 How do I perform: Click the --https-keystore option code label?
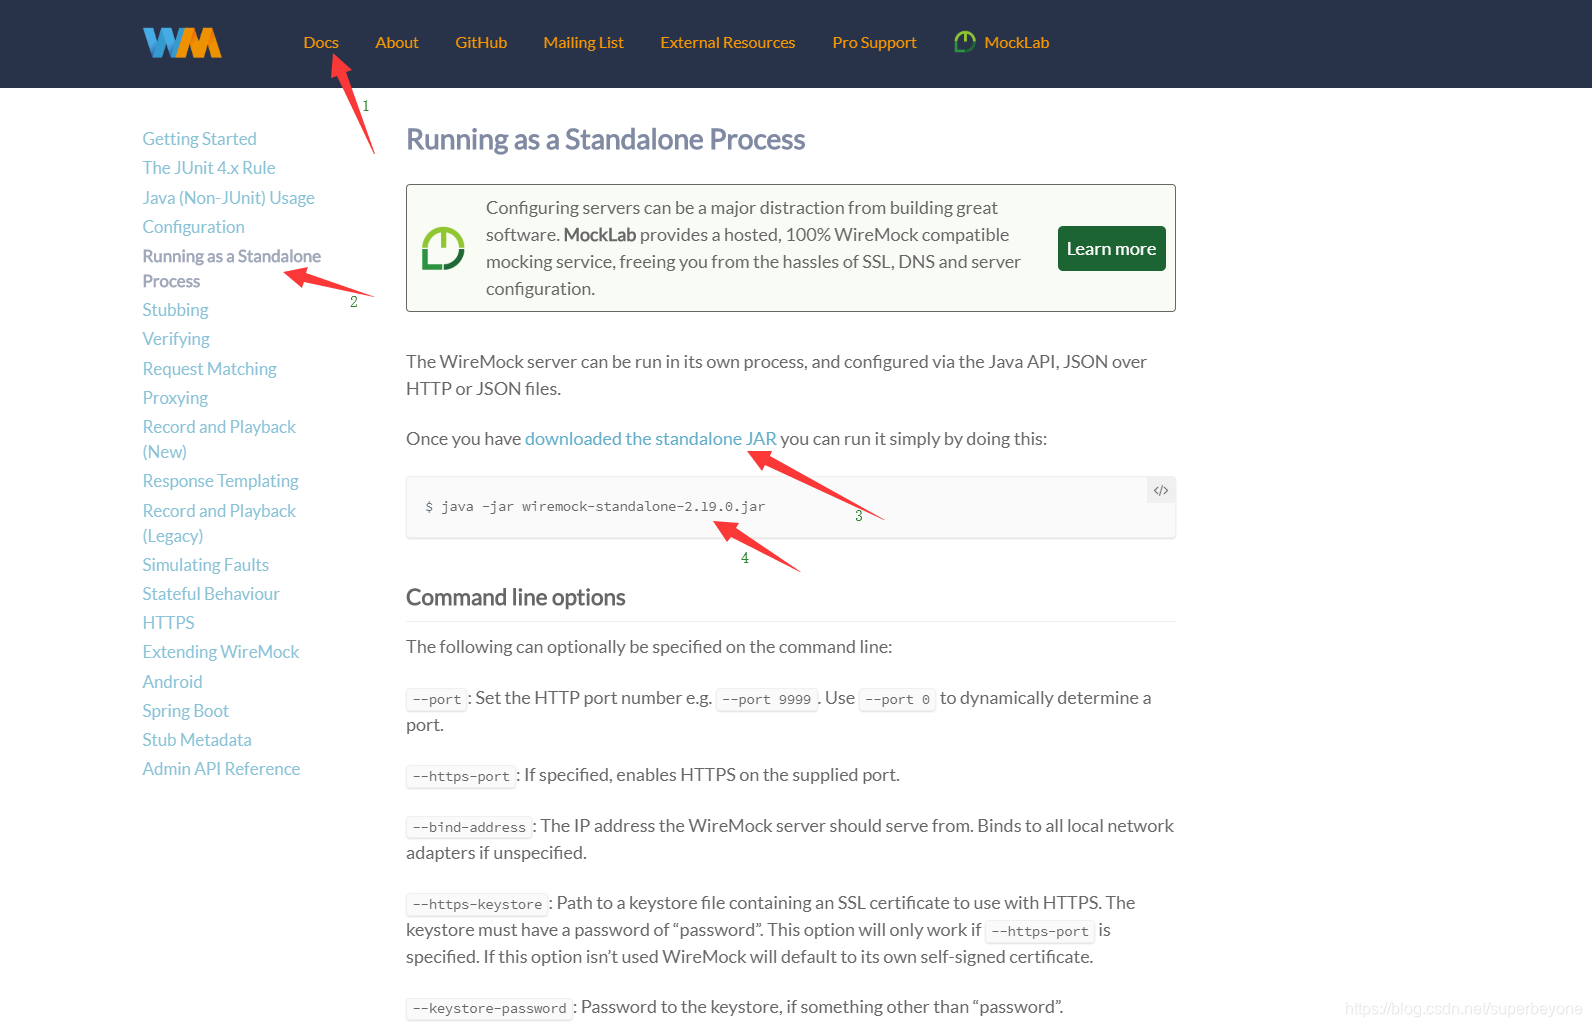click(477, 904)
